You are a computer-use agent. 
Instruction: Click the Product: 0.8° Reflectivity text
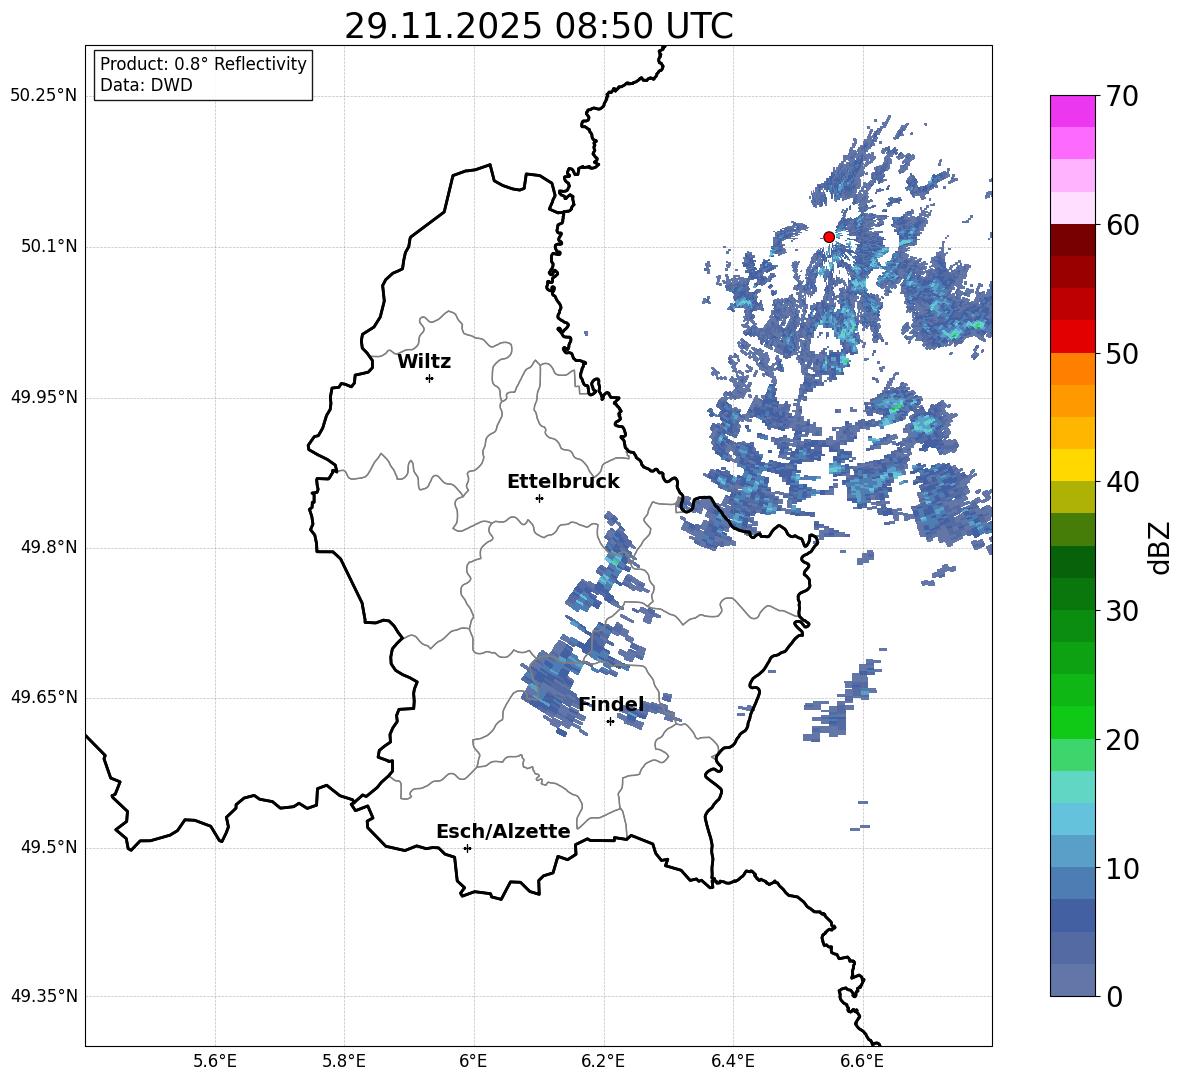[203, 63]
